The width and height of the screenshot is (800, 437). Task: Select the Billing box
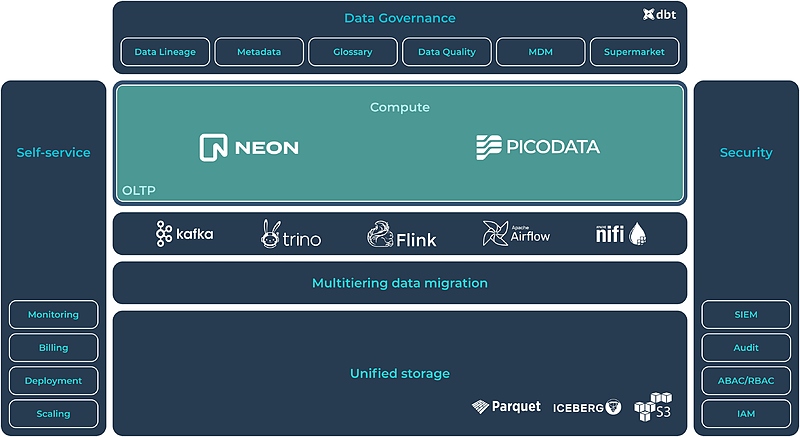[53, 348]
